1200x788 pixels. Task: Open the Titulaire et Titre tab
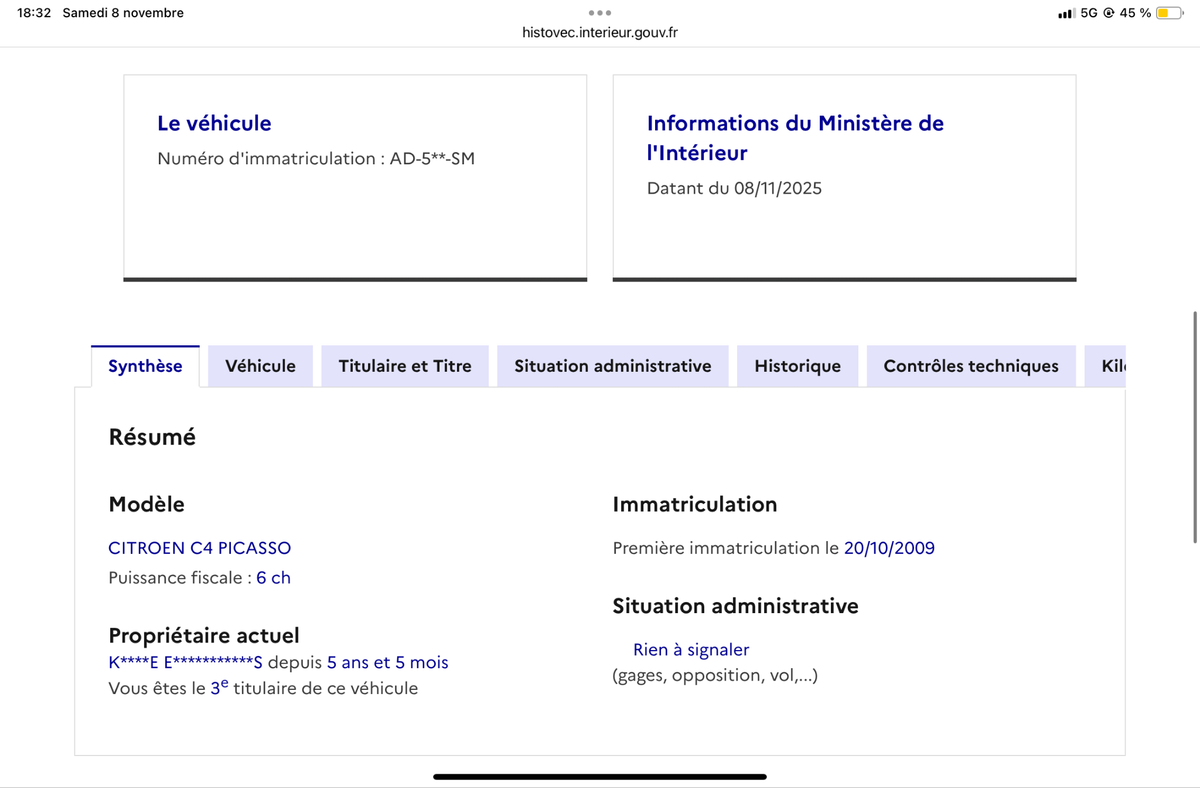pyautogui.click(x=404, y=366)
